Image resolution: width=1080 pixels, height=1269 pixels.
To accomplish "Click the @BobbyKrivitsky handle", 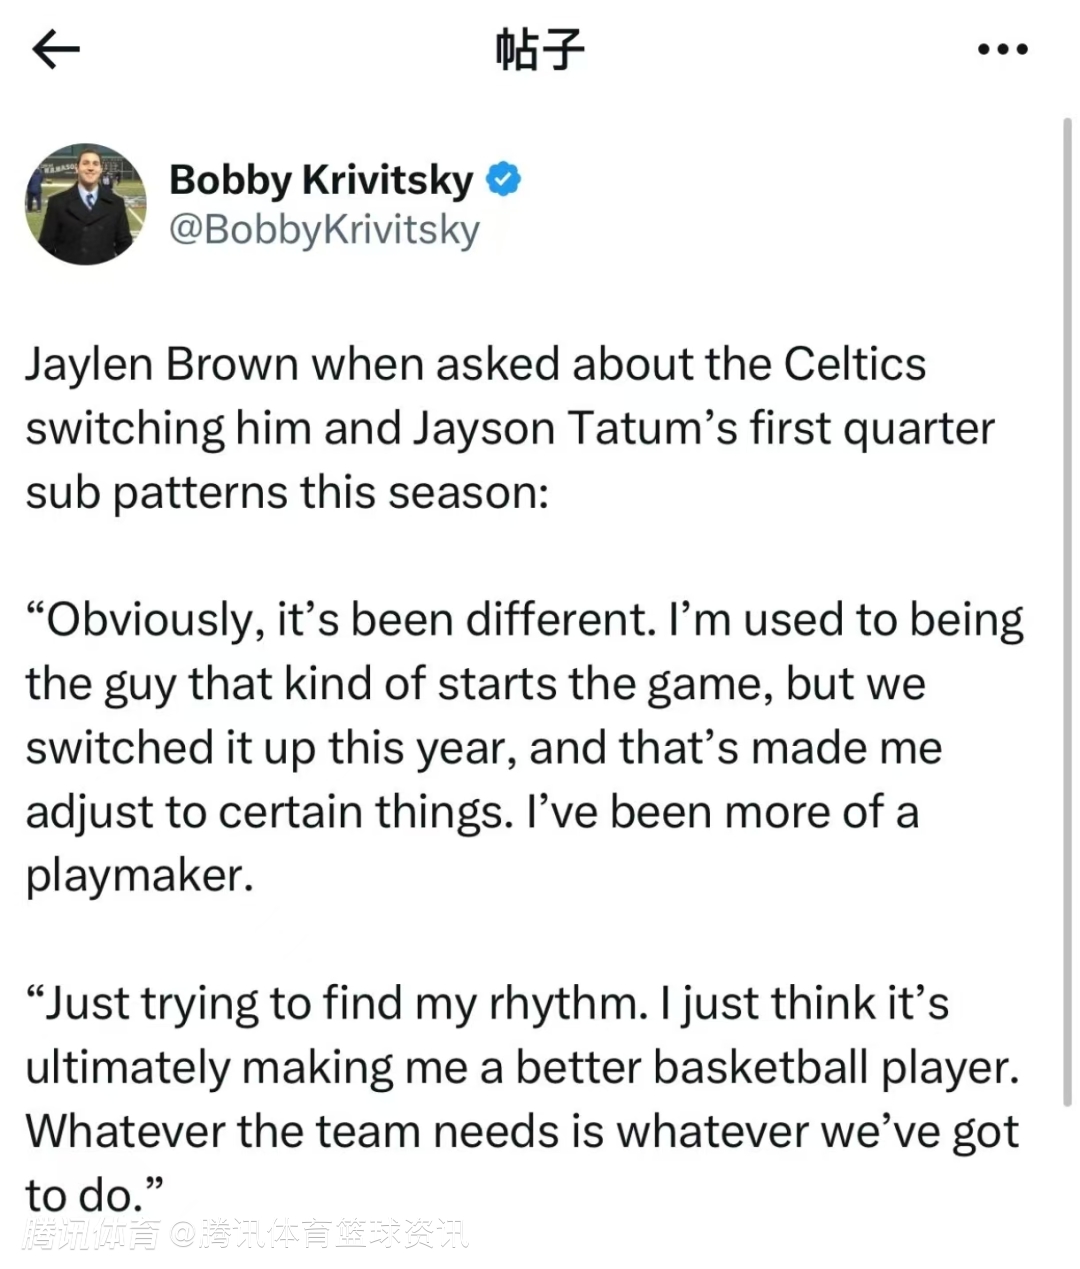I will [324, 230].
